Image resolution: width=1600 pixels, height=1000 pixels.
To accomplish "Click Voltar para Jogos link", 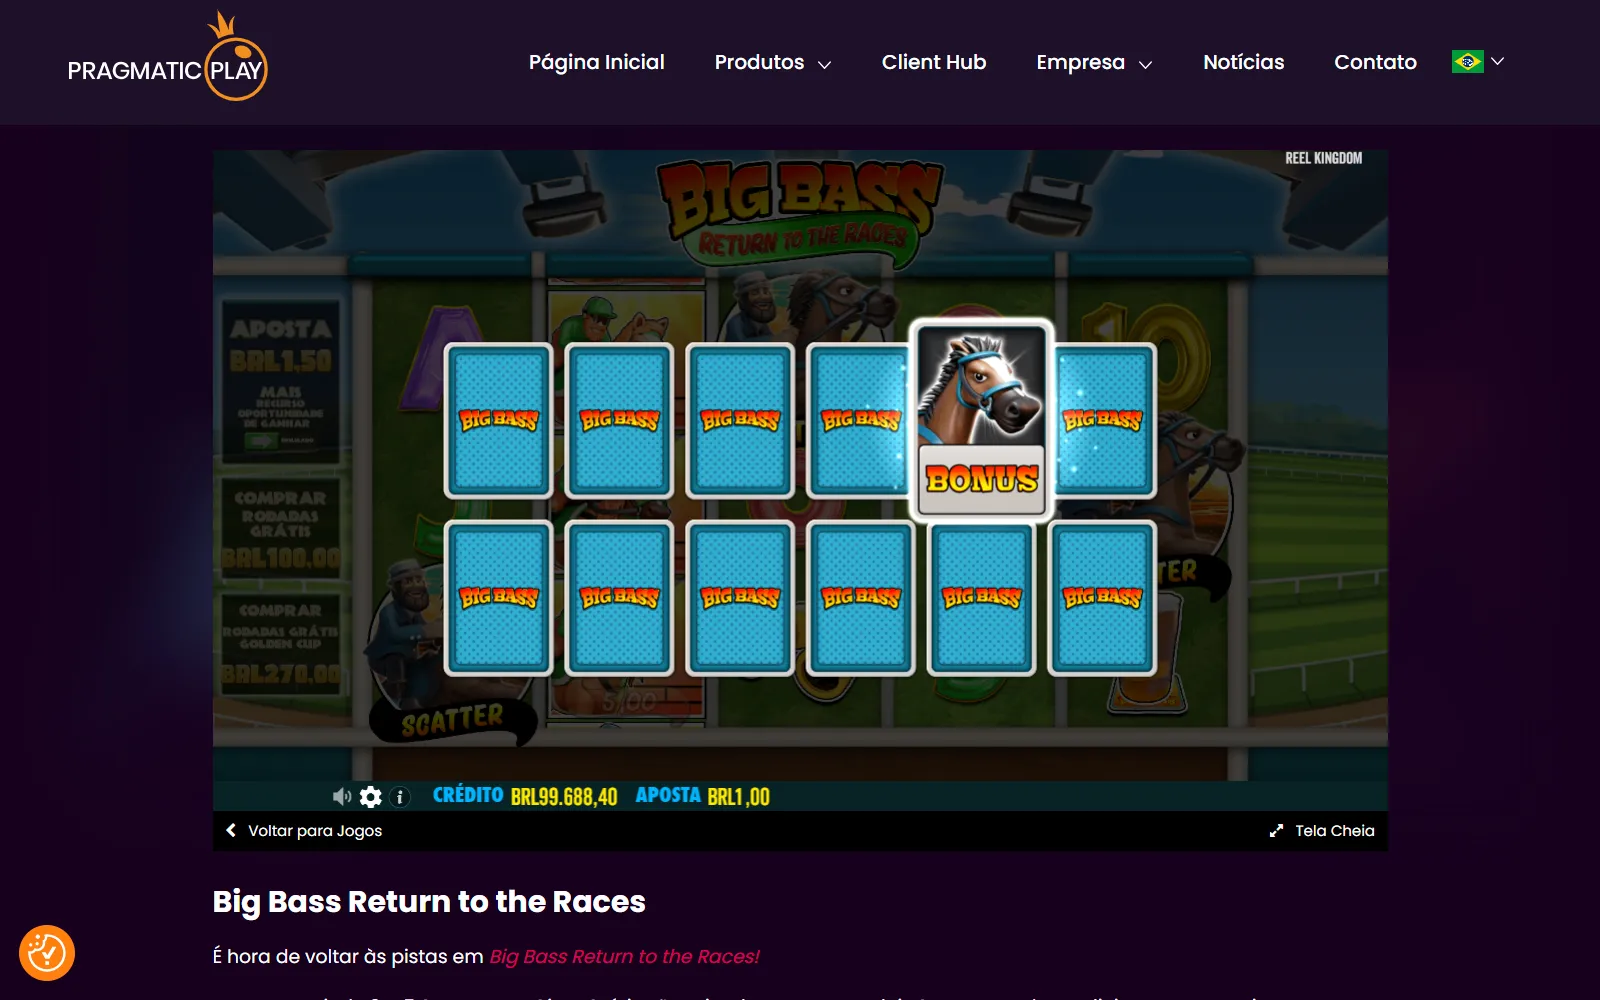I will (x=315, y=831).
